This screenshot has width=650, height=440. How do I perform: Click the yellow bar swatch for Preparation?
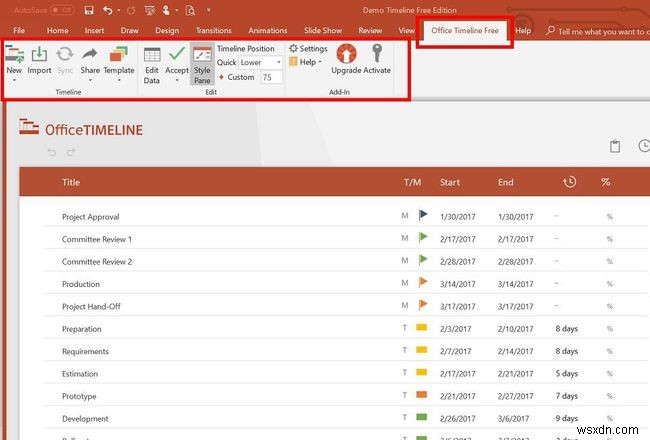(x=422, y=328)
